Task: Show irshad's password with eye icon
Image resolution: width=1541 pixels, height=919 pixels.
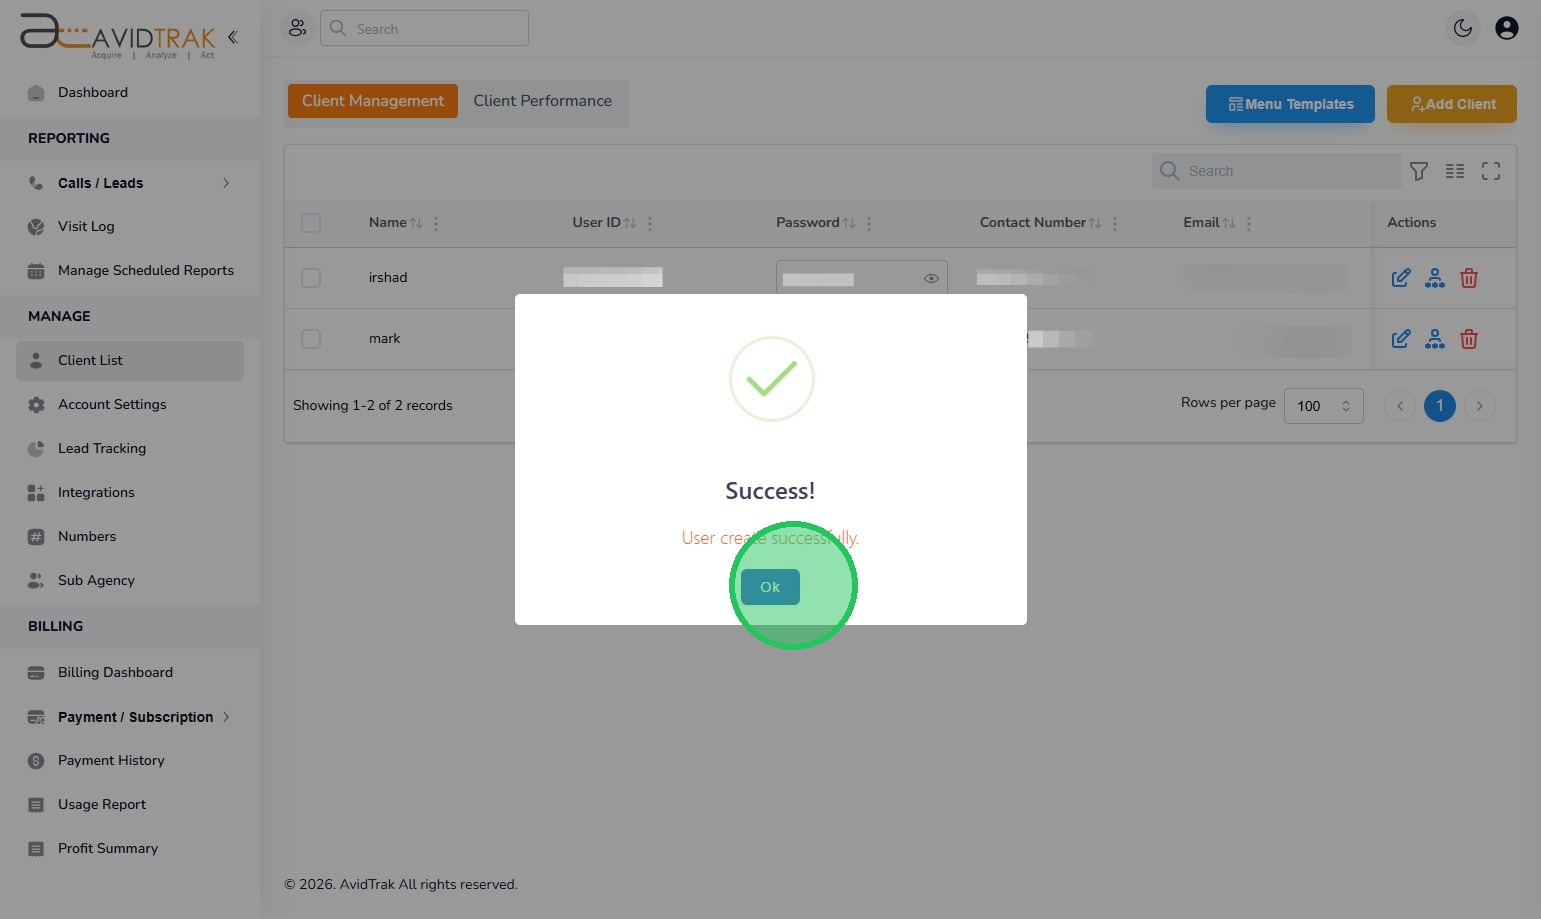Action: click(x=931, y=278)
